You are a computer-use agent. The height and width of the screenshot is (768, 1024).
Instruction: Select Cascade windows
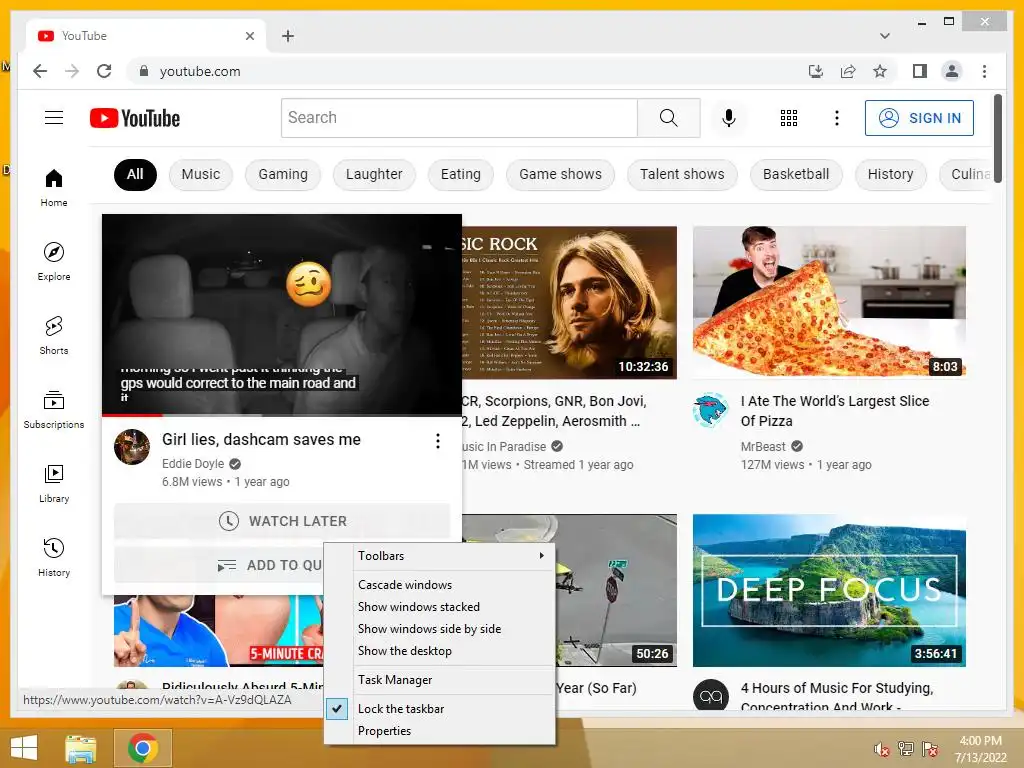pyautogui.click(x=440, y=584)
